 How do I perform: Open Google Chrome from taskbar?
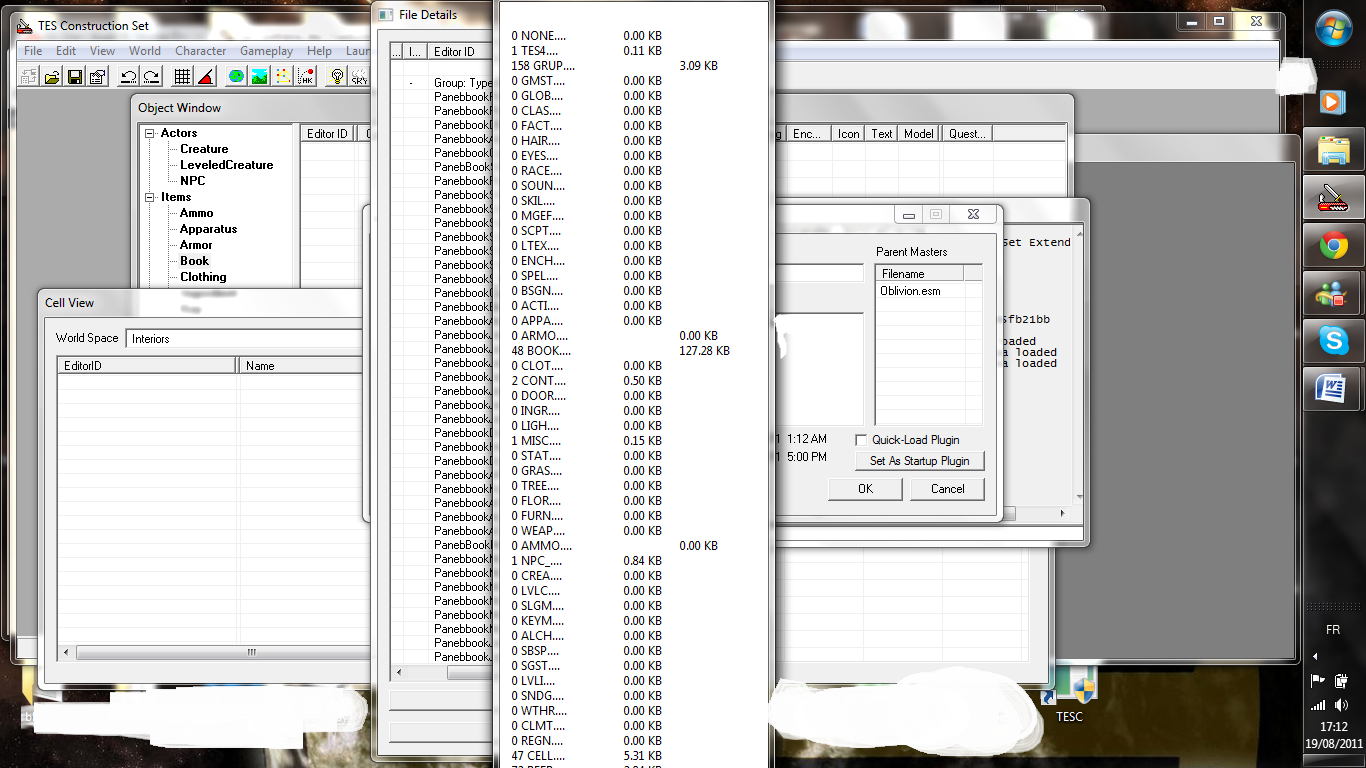[1333, 245]
